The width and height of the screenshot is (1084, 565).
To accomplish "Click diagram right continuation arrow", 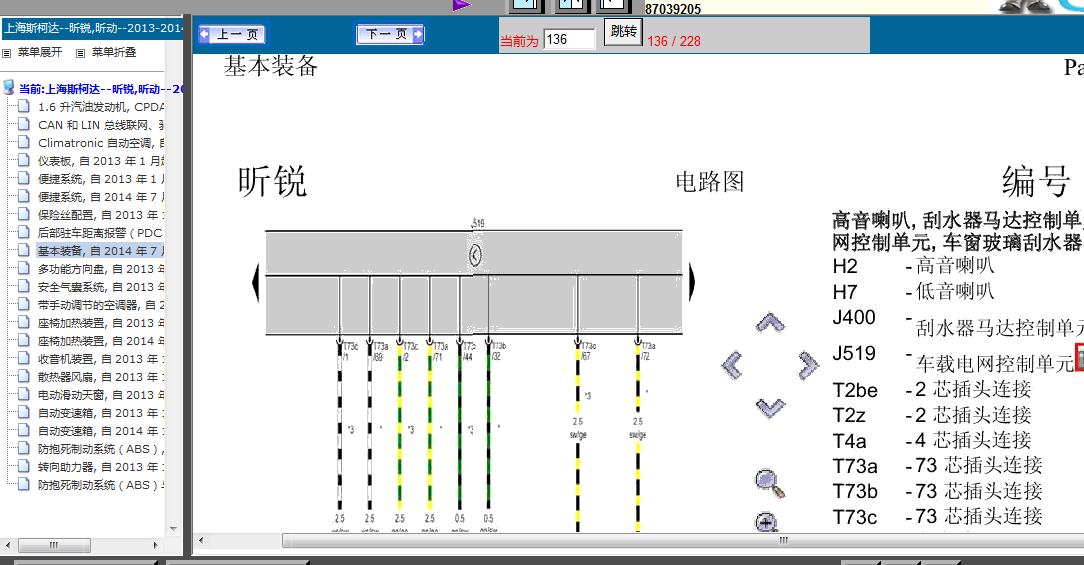I will click(x=691, y=282).
